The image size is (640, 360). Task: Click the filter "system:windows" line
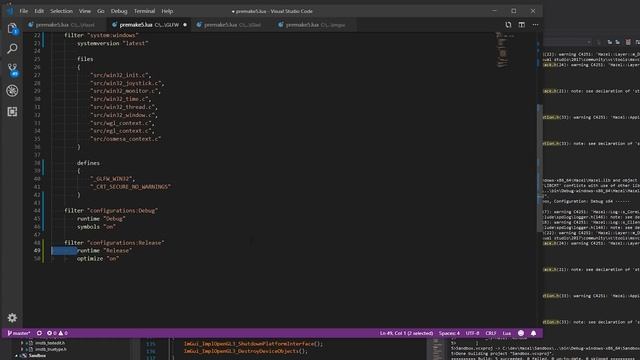coord(101,35)
